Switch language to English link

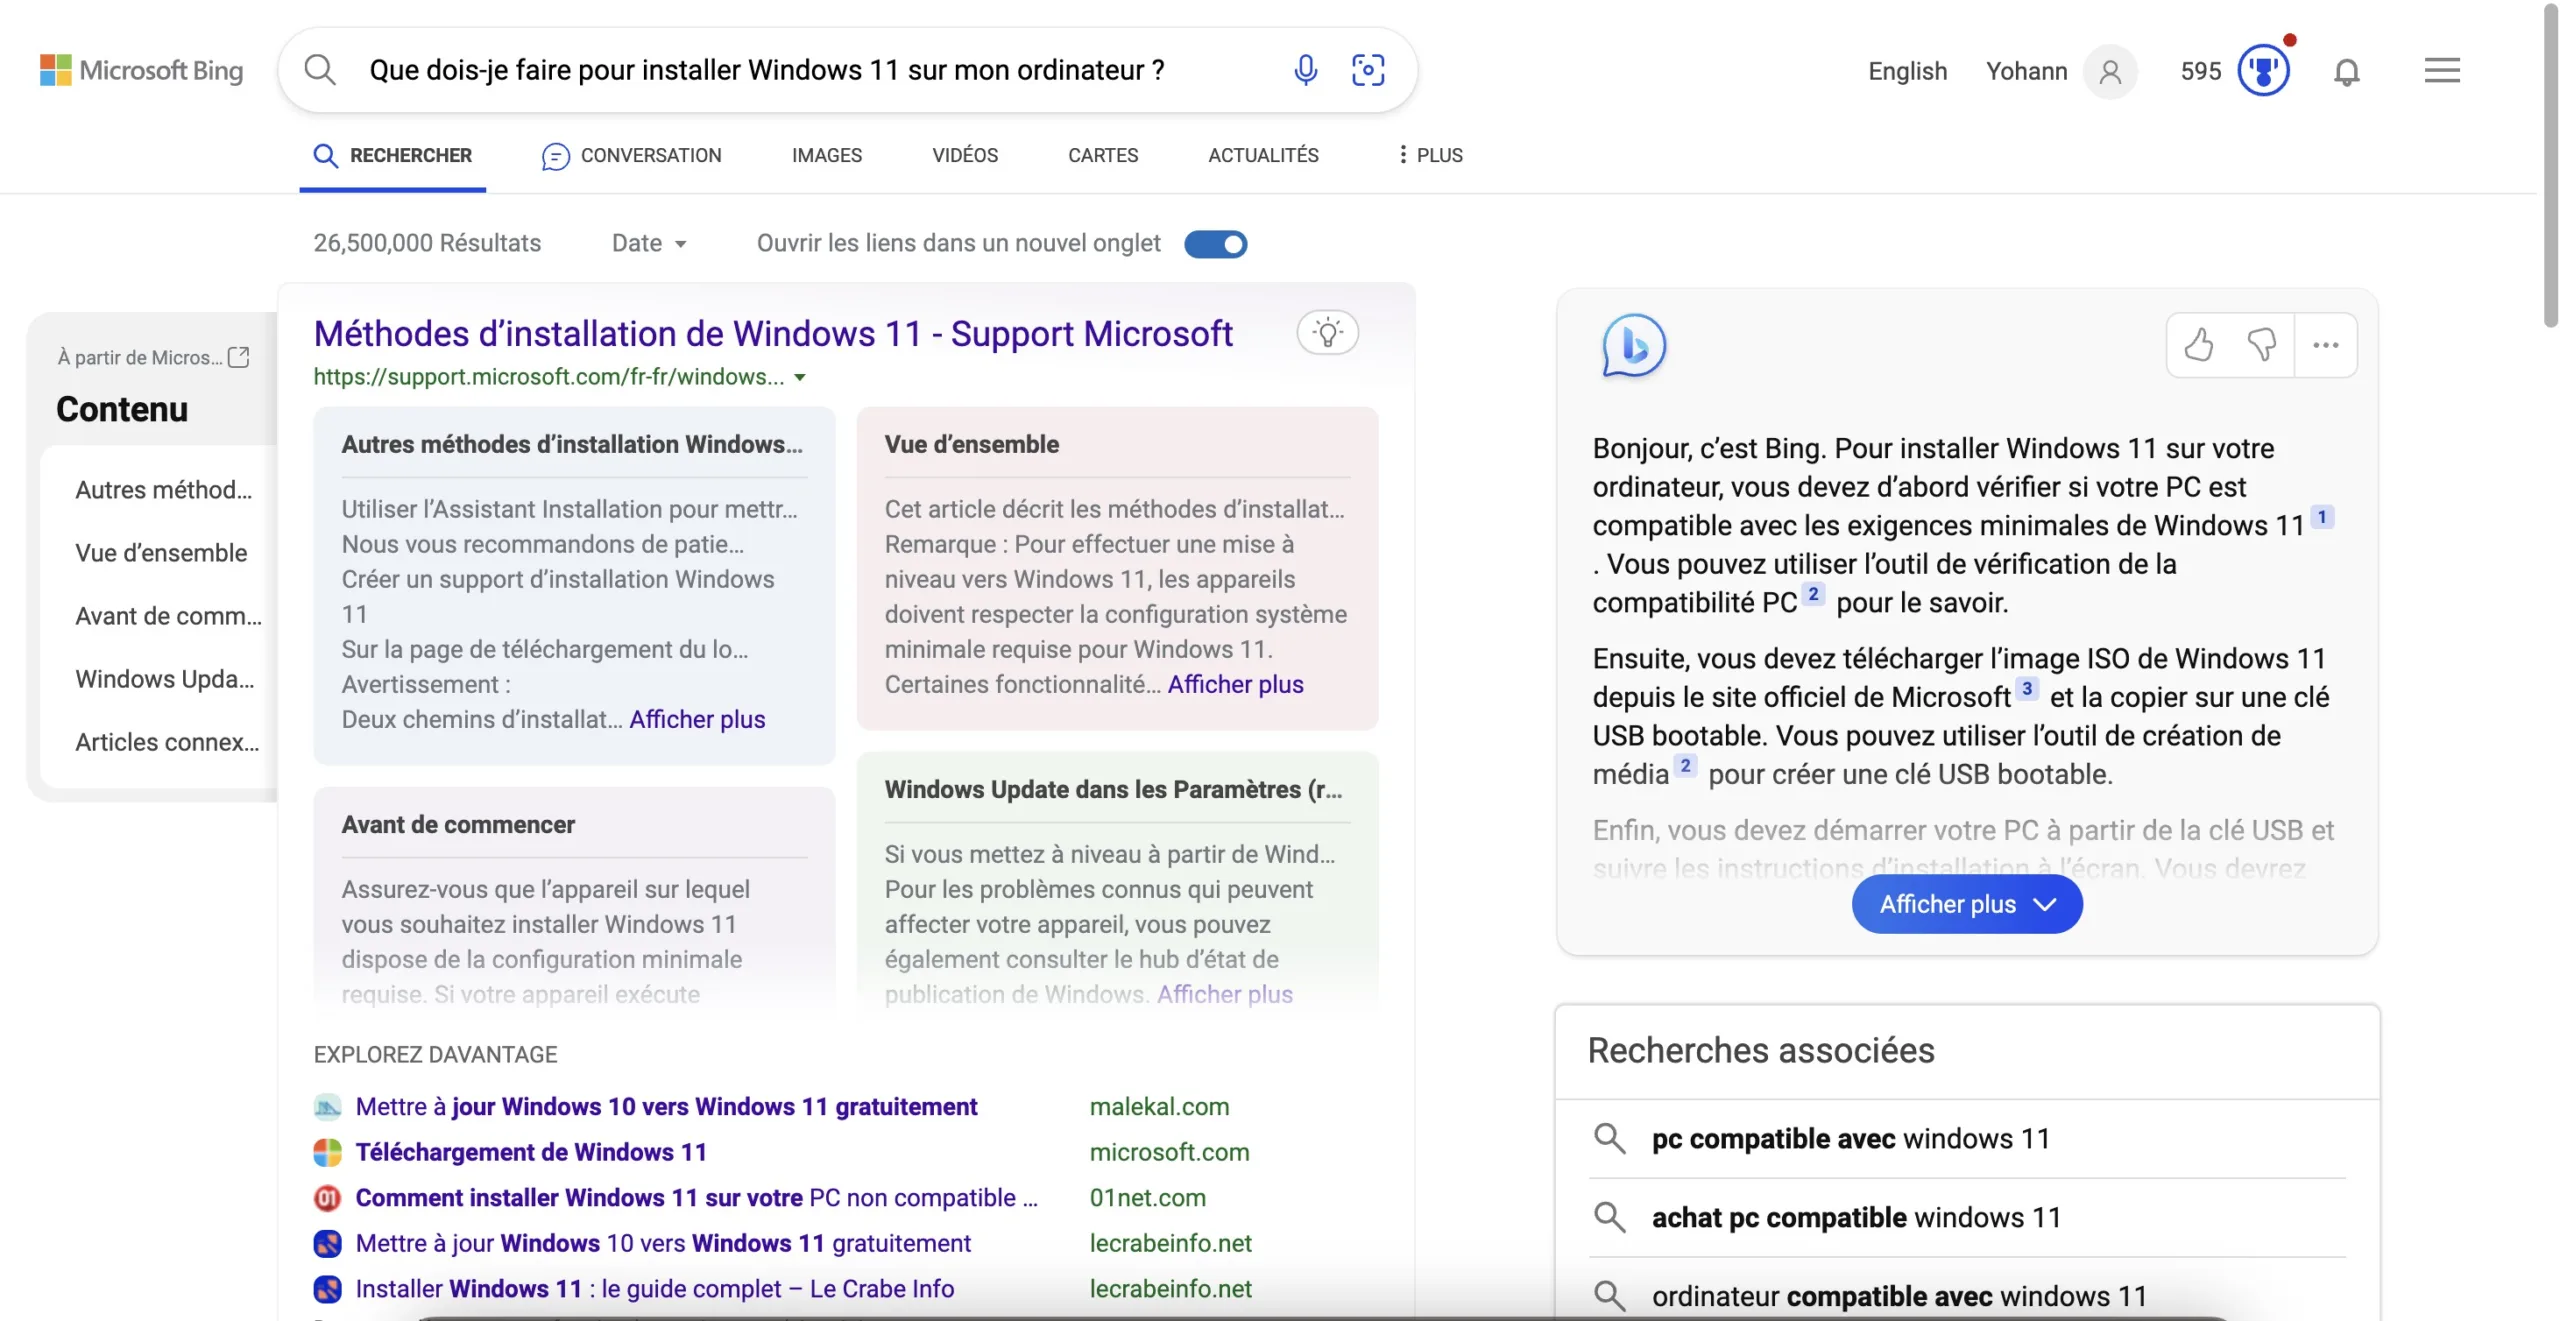point(1907,71)
